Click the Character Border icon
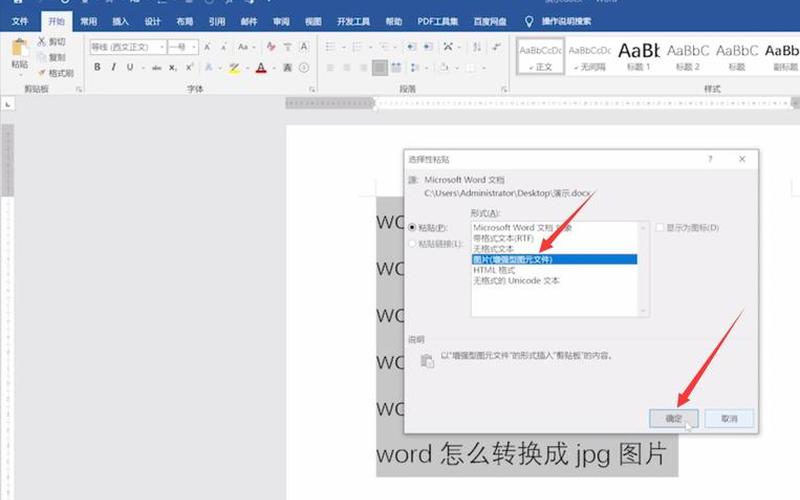This screenshot has height=500, width=800. 304,47
